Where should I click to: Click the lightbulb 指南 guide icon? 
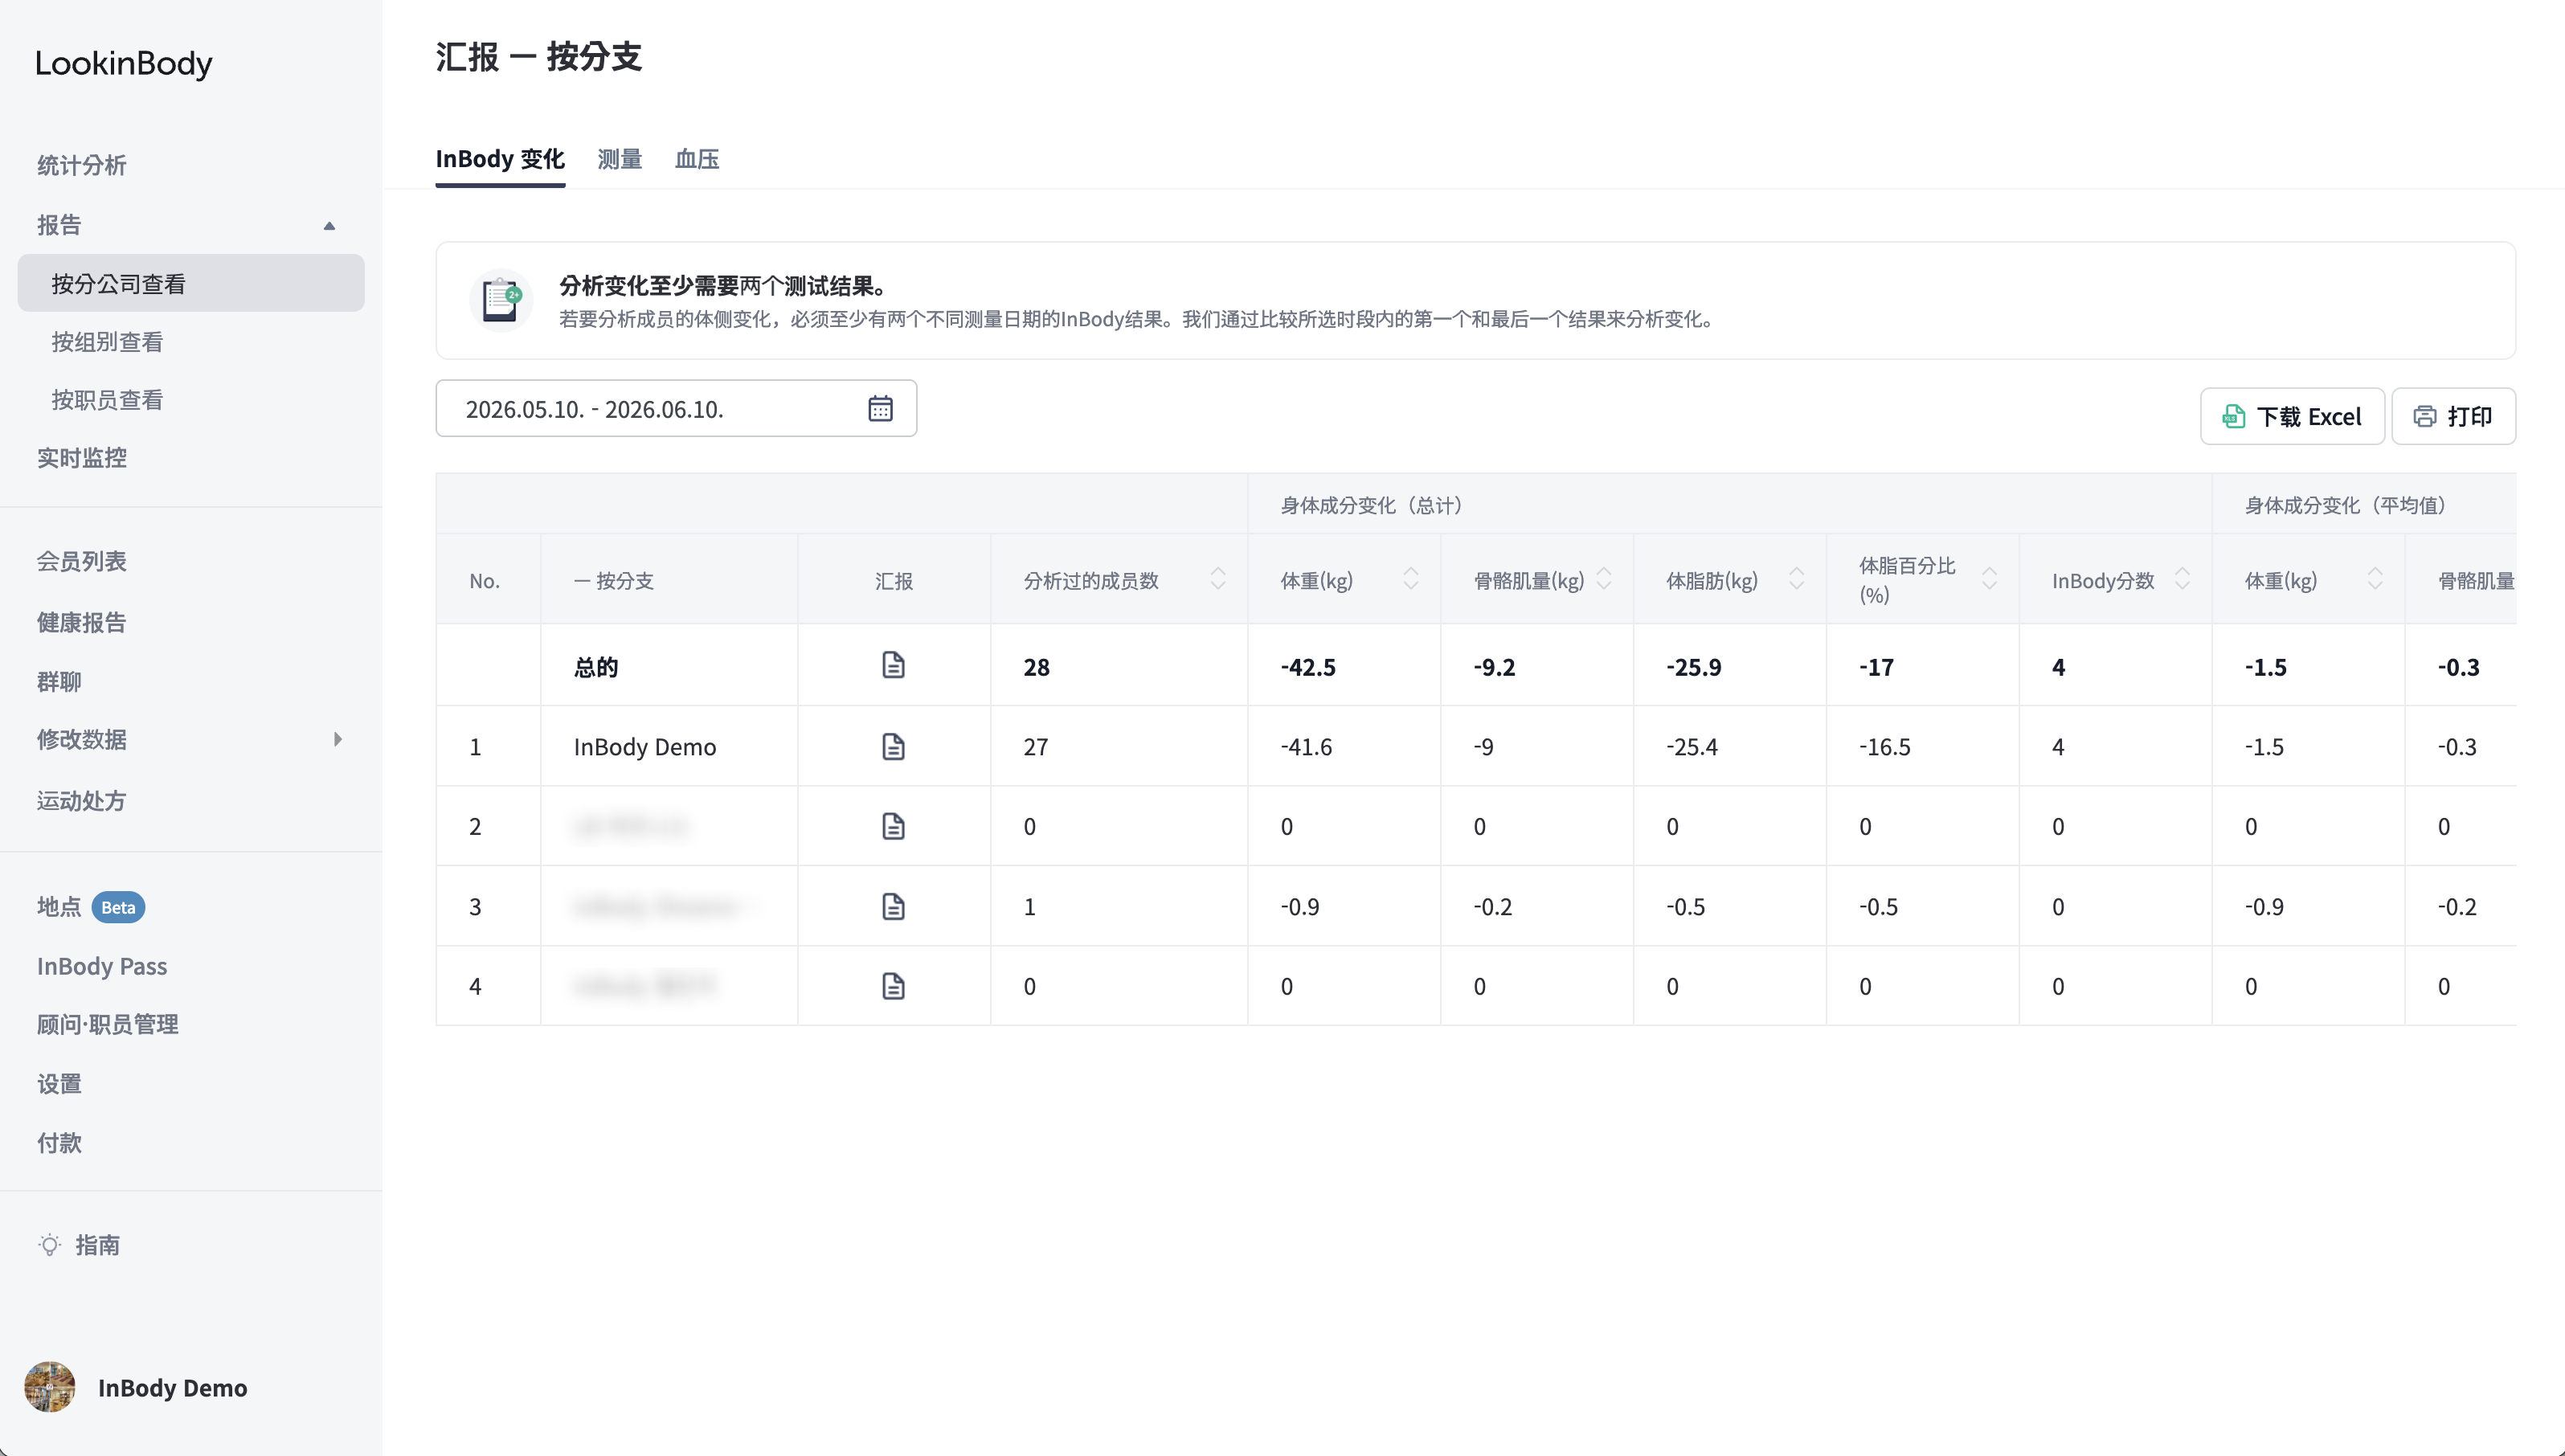(49, 1245)
